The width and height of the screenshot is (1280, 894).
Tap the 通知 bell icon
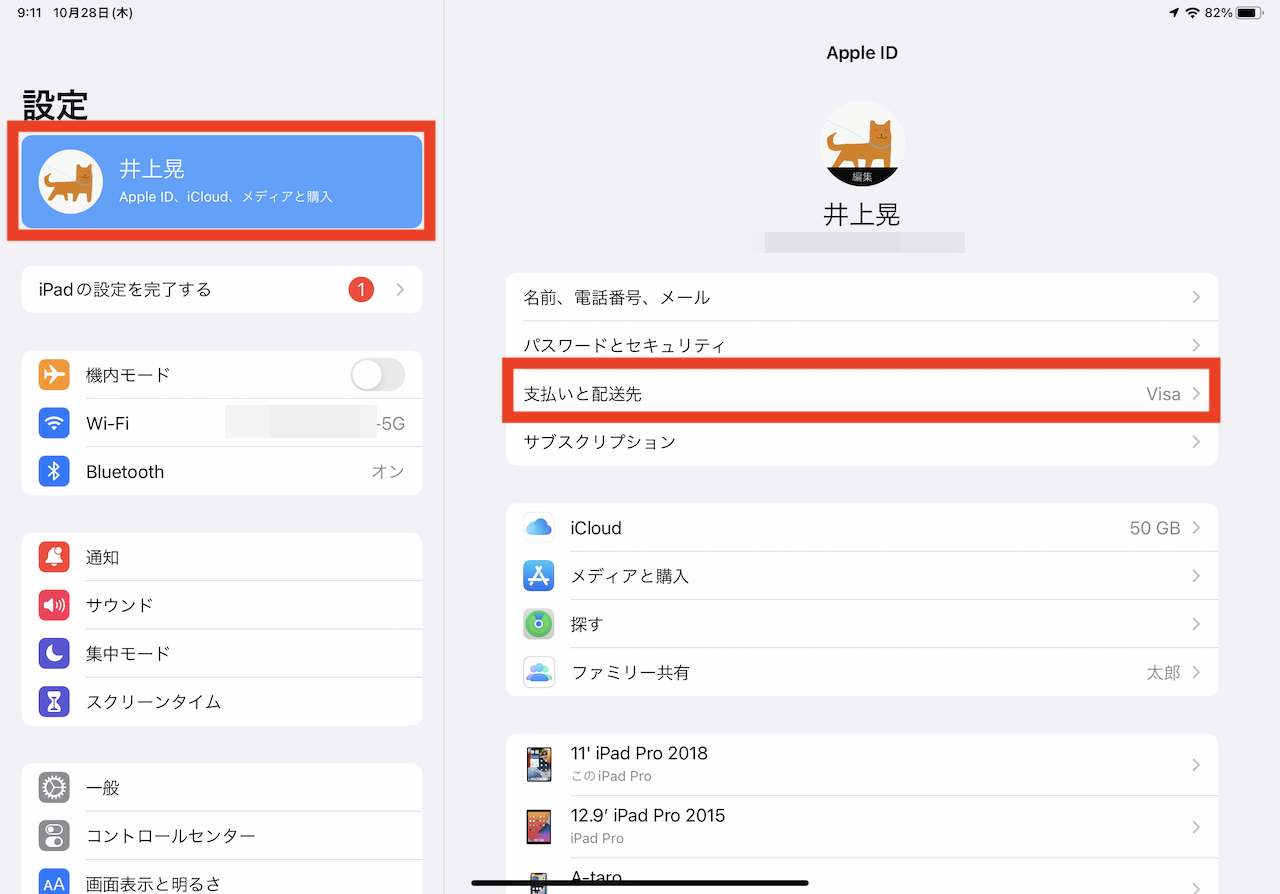(x=54, y=557)
